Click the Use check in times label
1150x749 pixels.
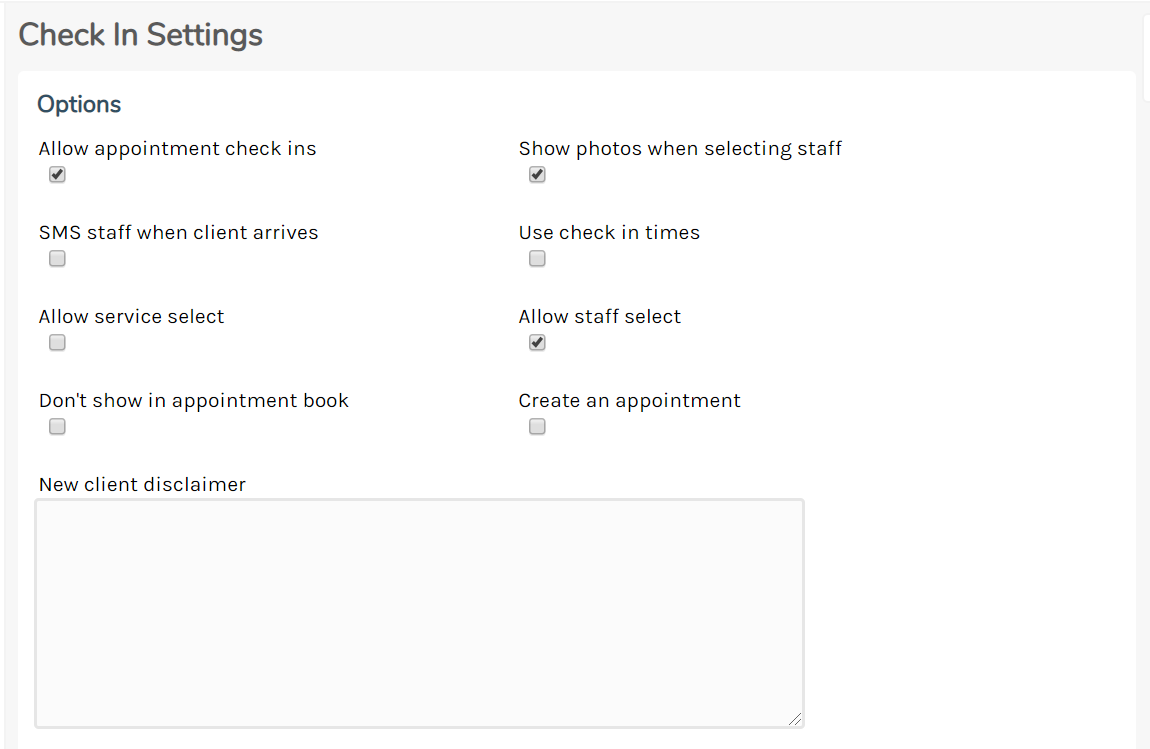pos(609,232)
